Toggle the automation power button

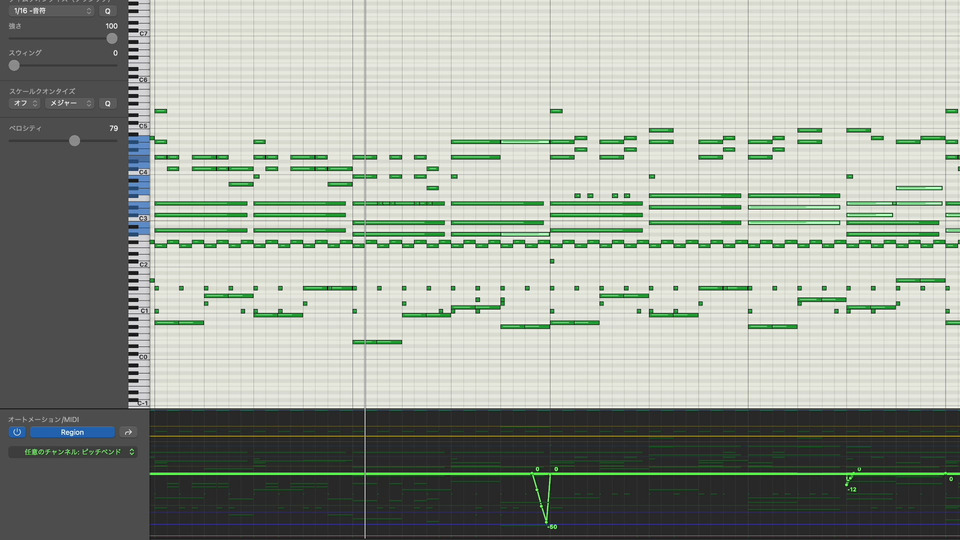(x=17, y=432)
